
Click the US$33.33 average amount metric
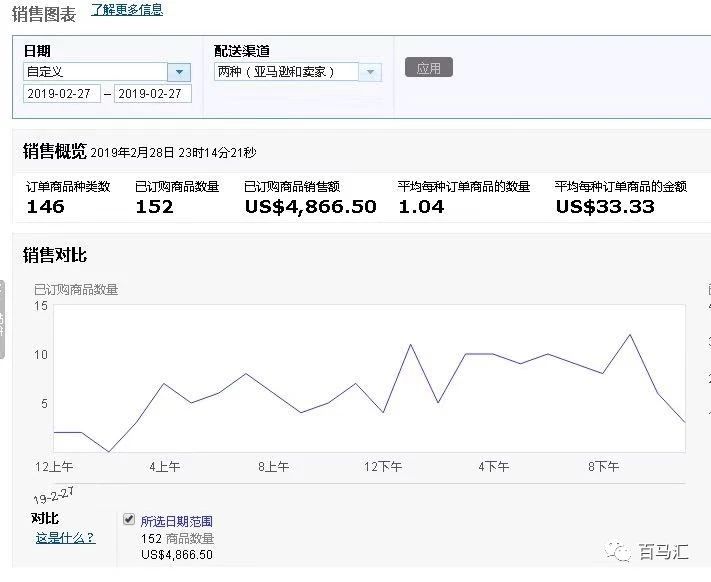[605, 207]
